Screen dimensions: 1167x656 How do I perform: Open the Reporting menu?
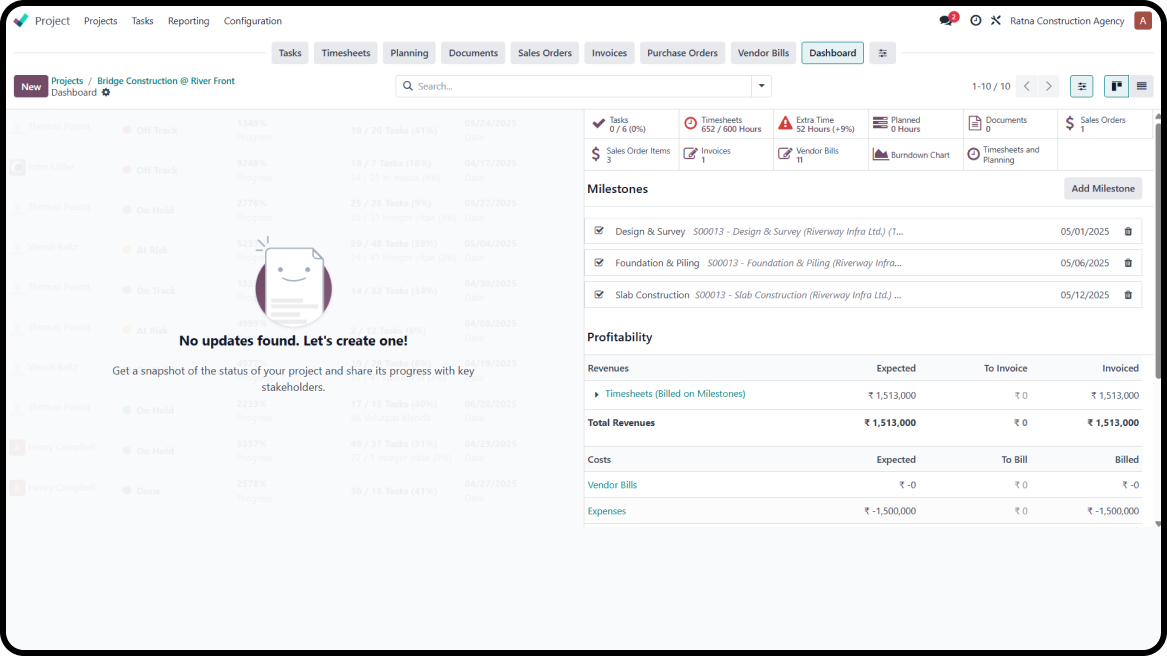point(188,21)
